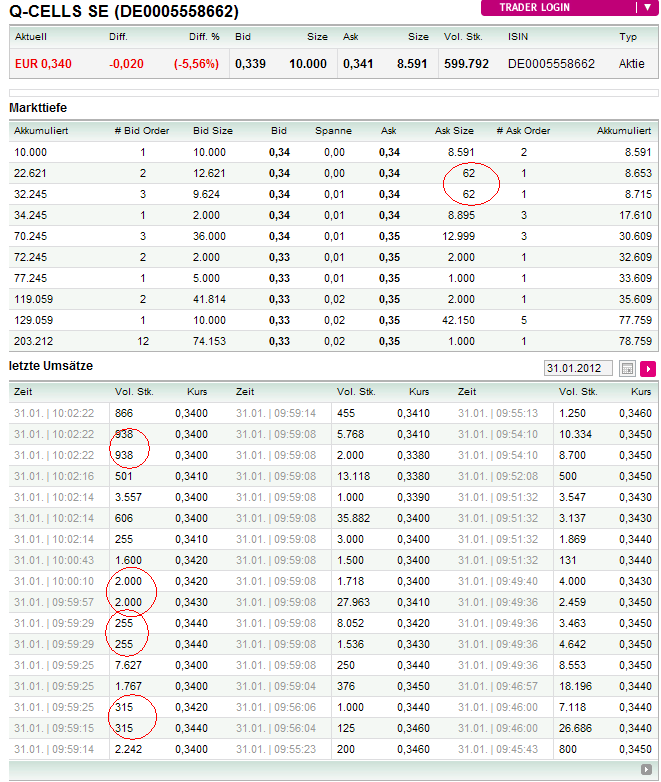Select the current price EUR 0,340

(43, 63)
